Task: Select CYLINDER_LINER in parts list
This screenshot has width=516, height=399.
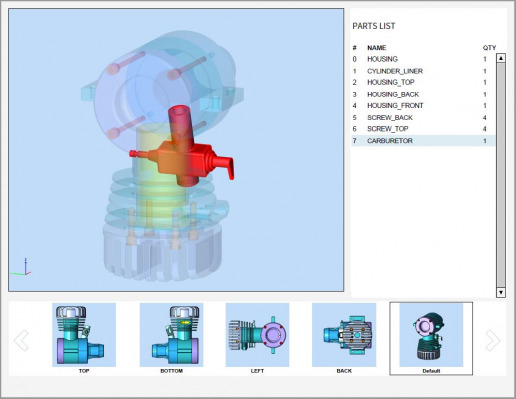Action: tap(423, 71)
